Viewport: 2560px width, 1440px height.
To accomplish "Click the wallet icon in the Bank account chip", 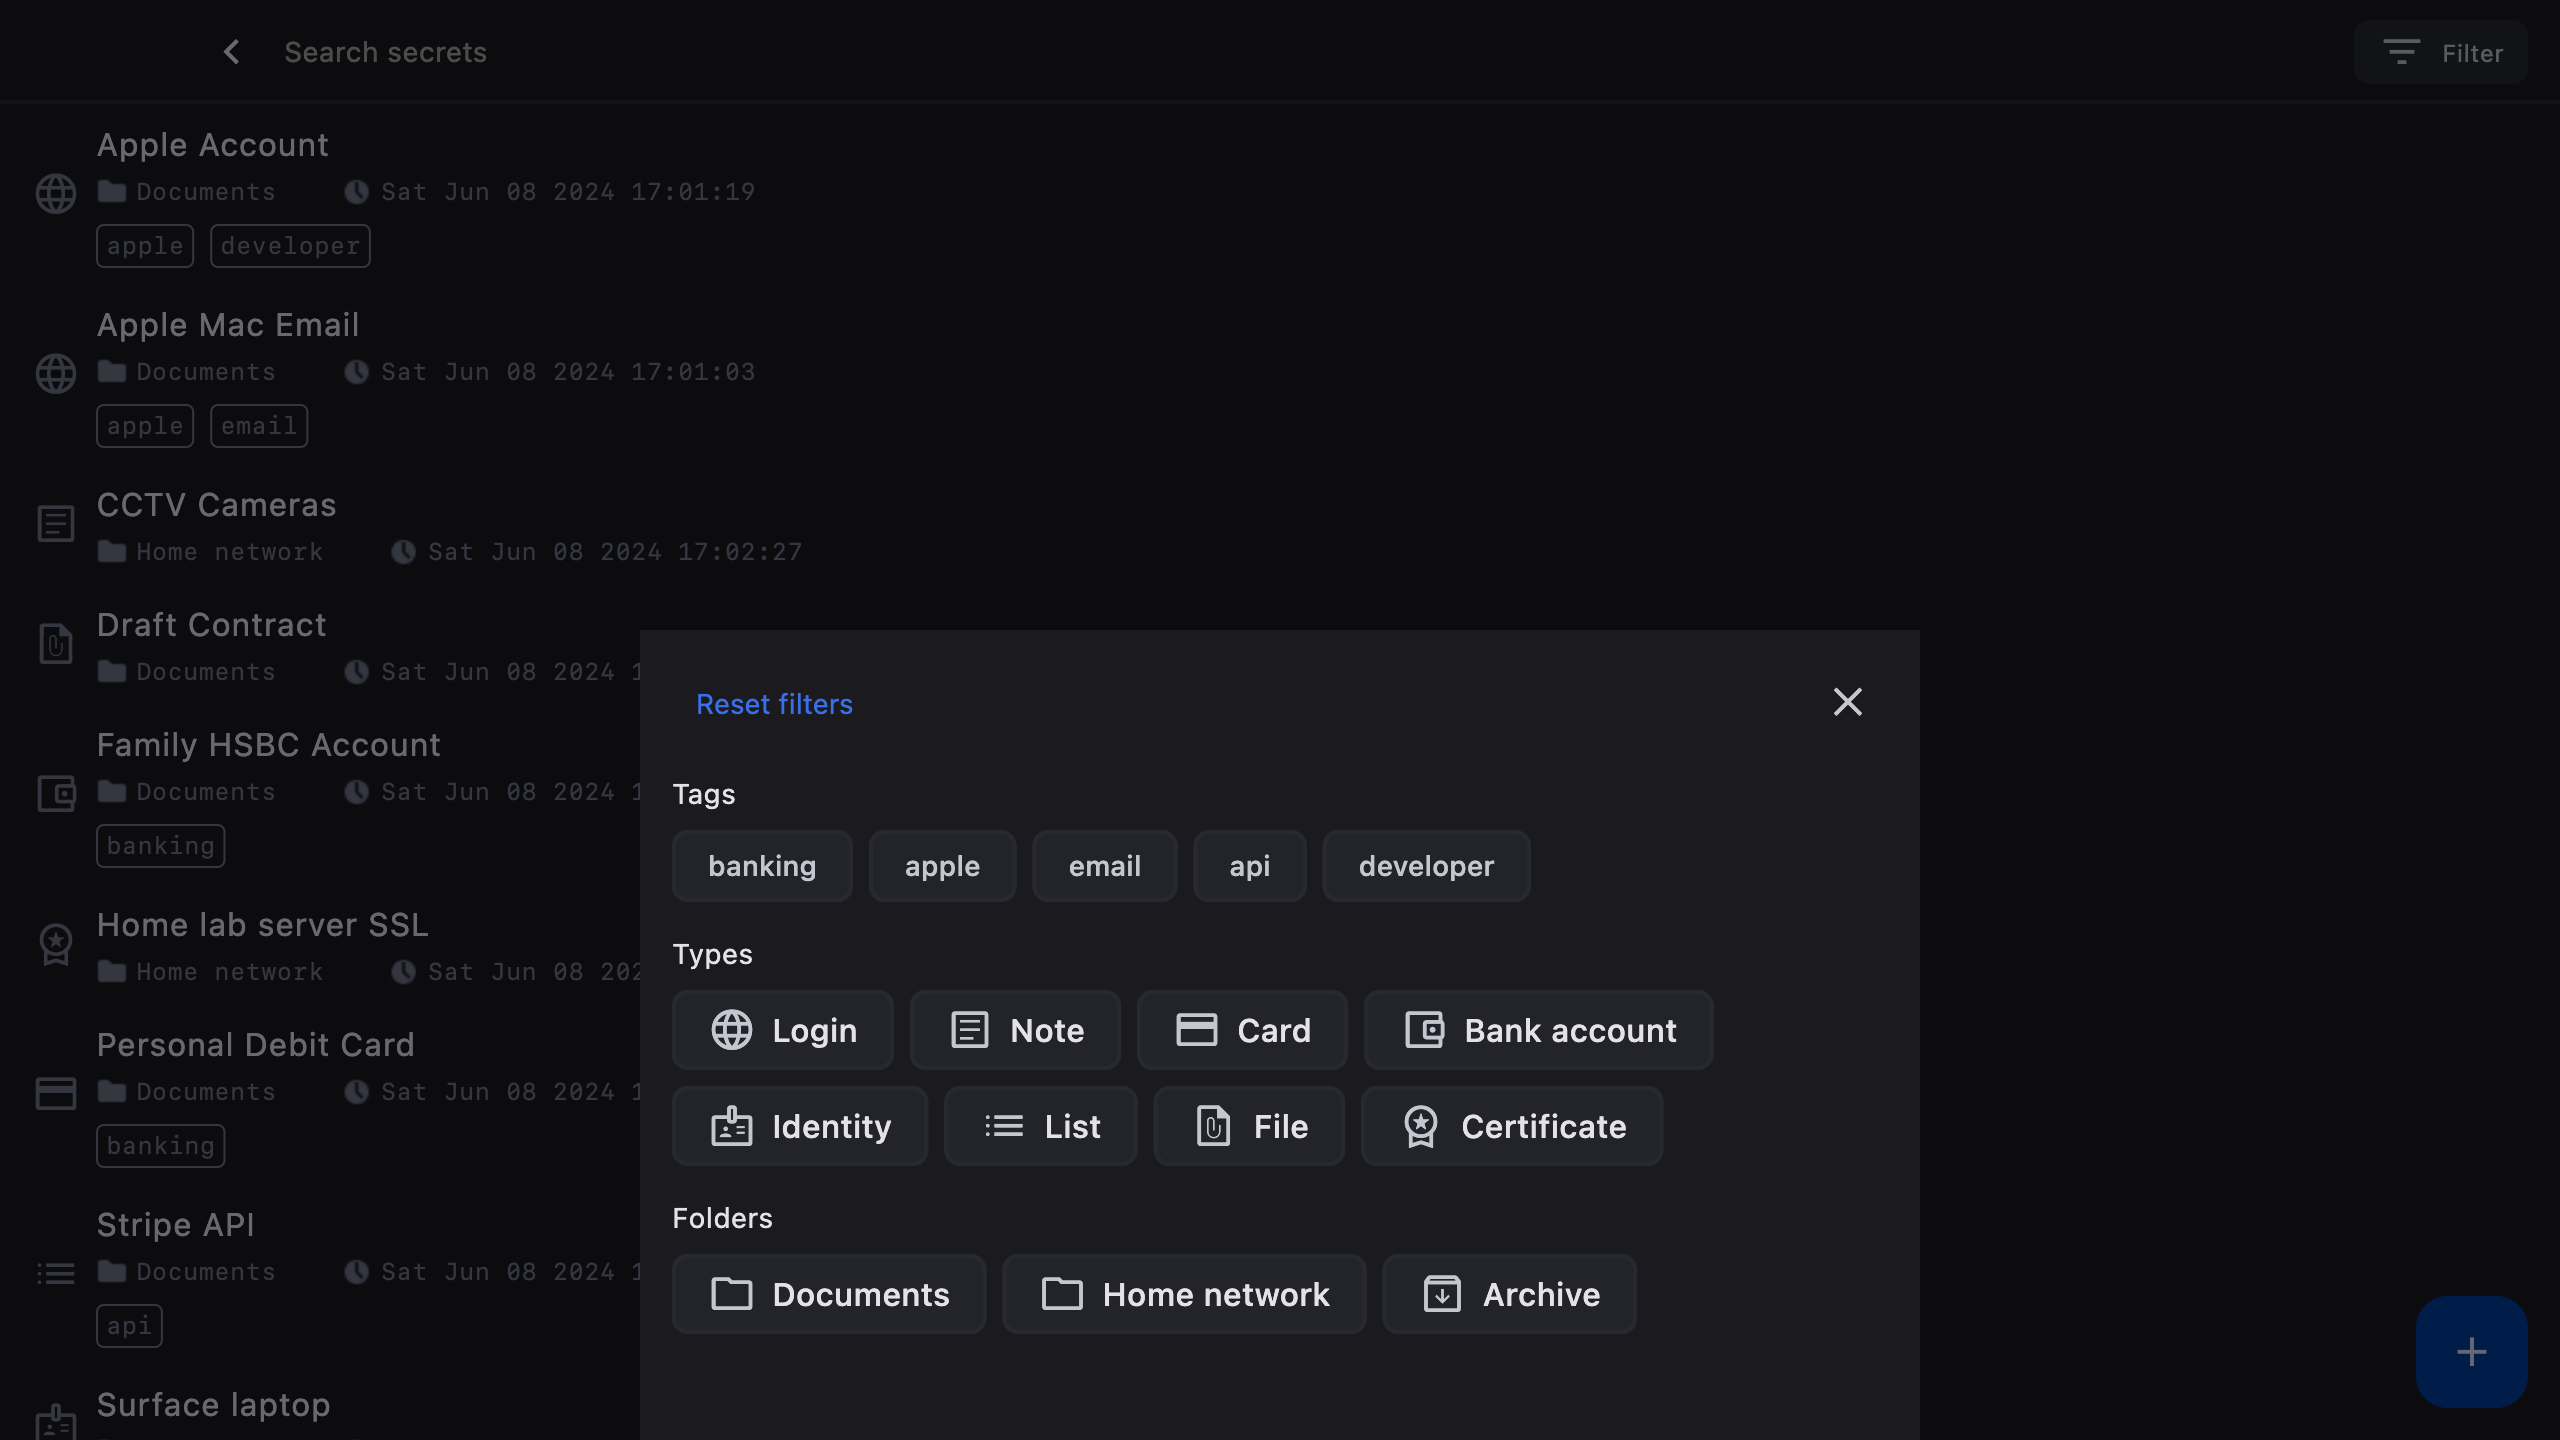I will point(1424,1030).
